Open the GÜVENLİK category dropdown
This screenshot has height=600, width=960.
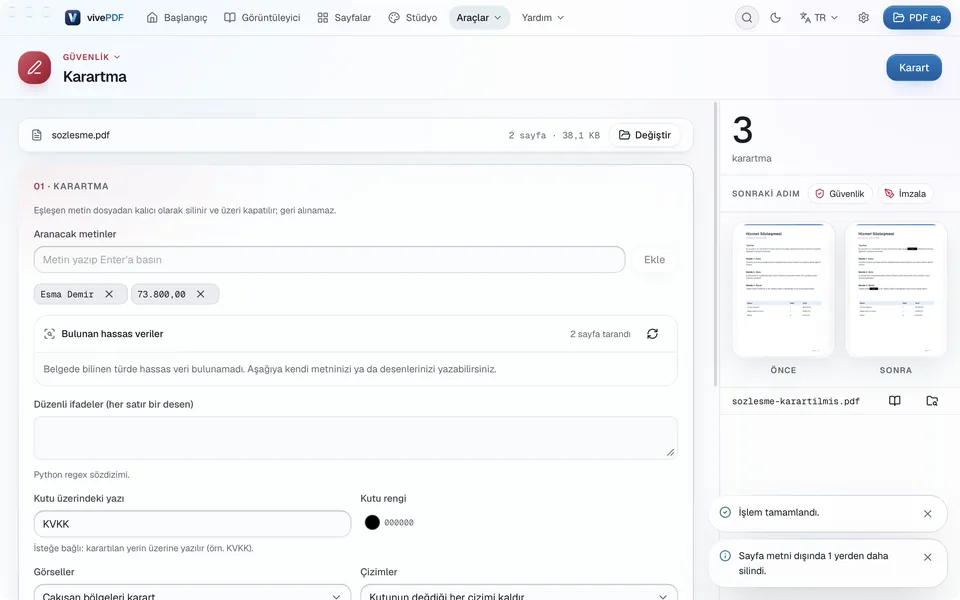(91, 57)
